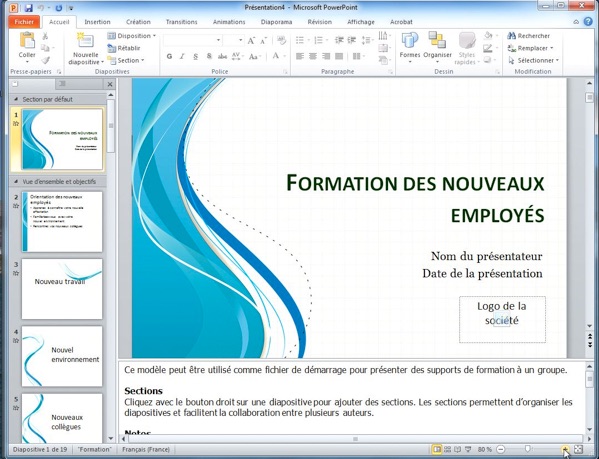Click the save icon in quick access toolbar

(28, 7)
